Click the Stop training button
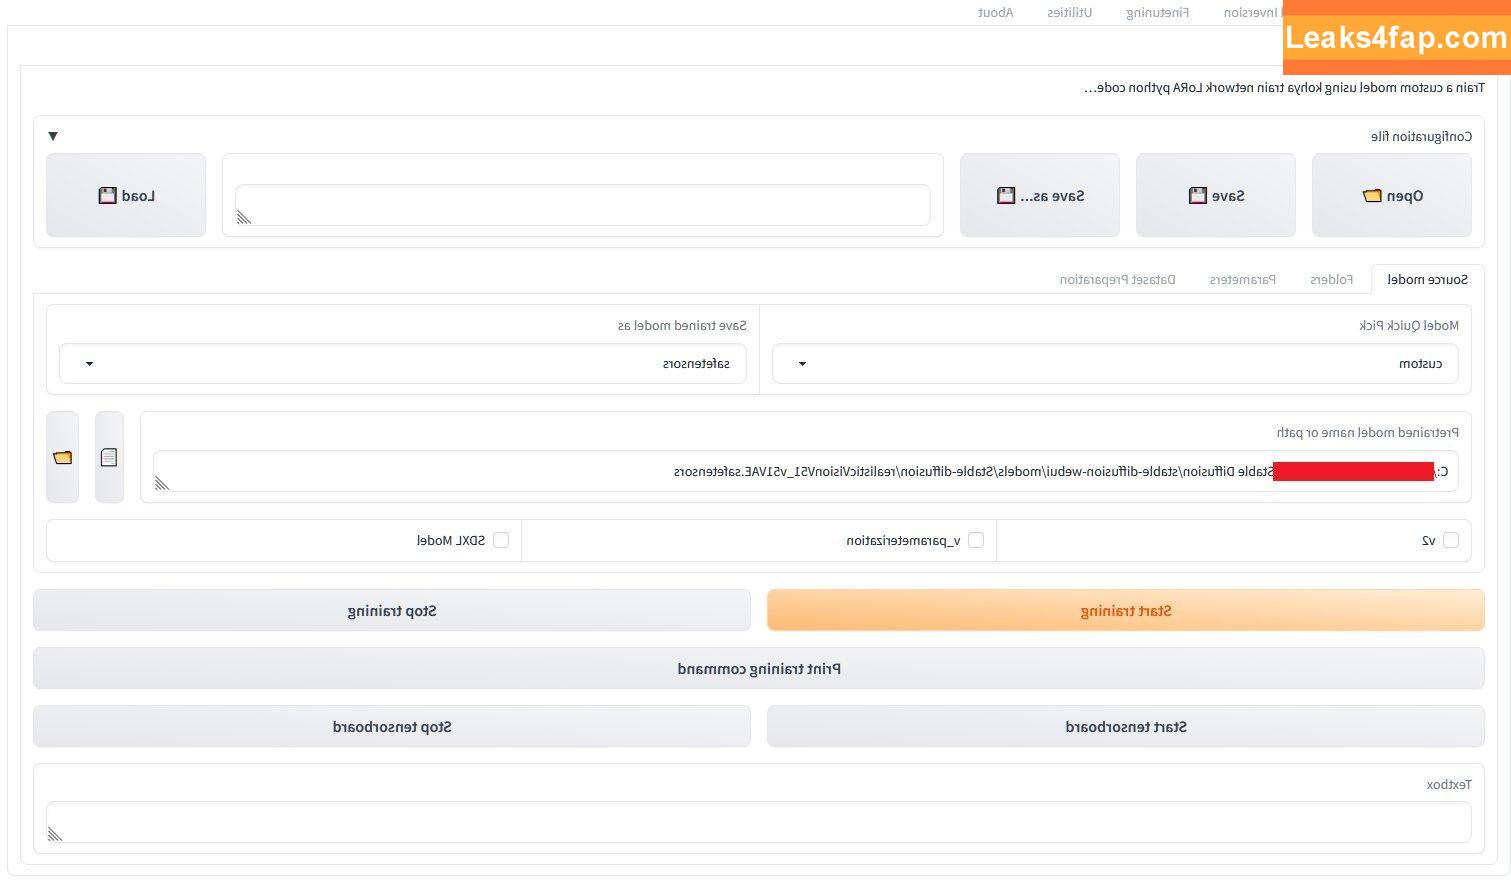The height and width of the screenshot is (882, 1511). point(391,610)
